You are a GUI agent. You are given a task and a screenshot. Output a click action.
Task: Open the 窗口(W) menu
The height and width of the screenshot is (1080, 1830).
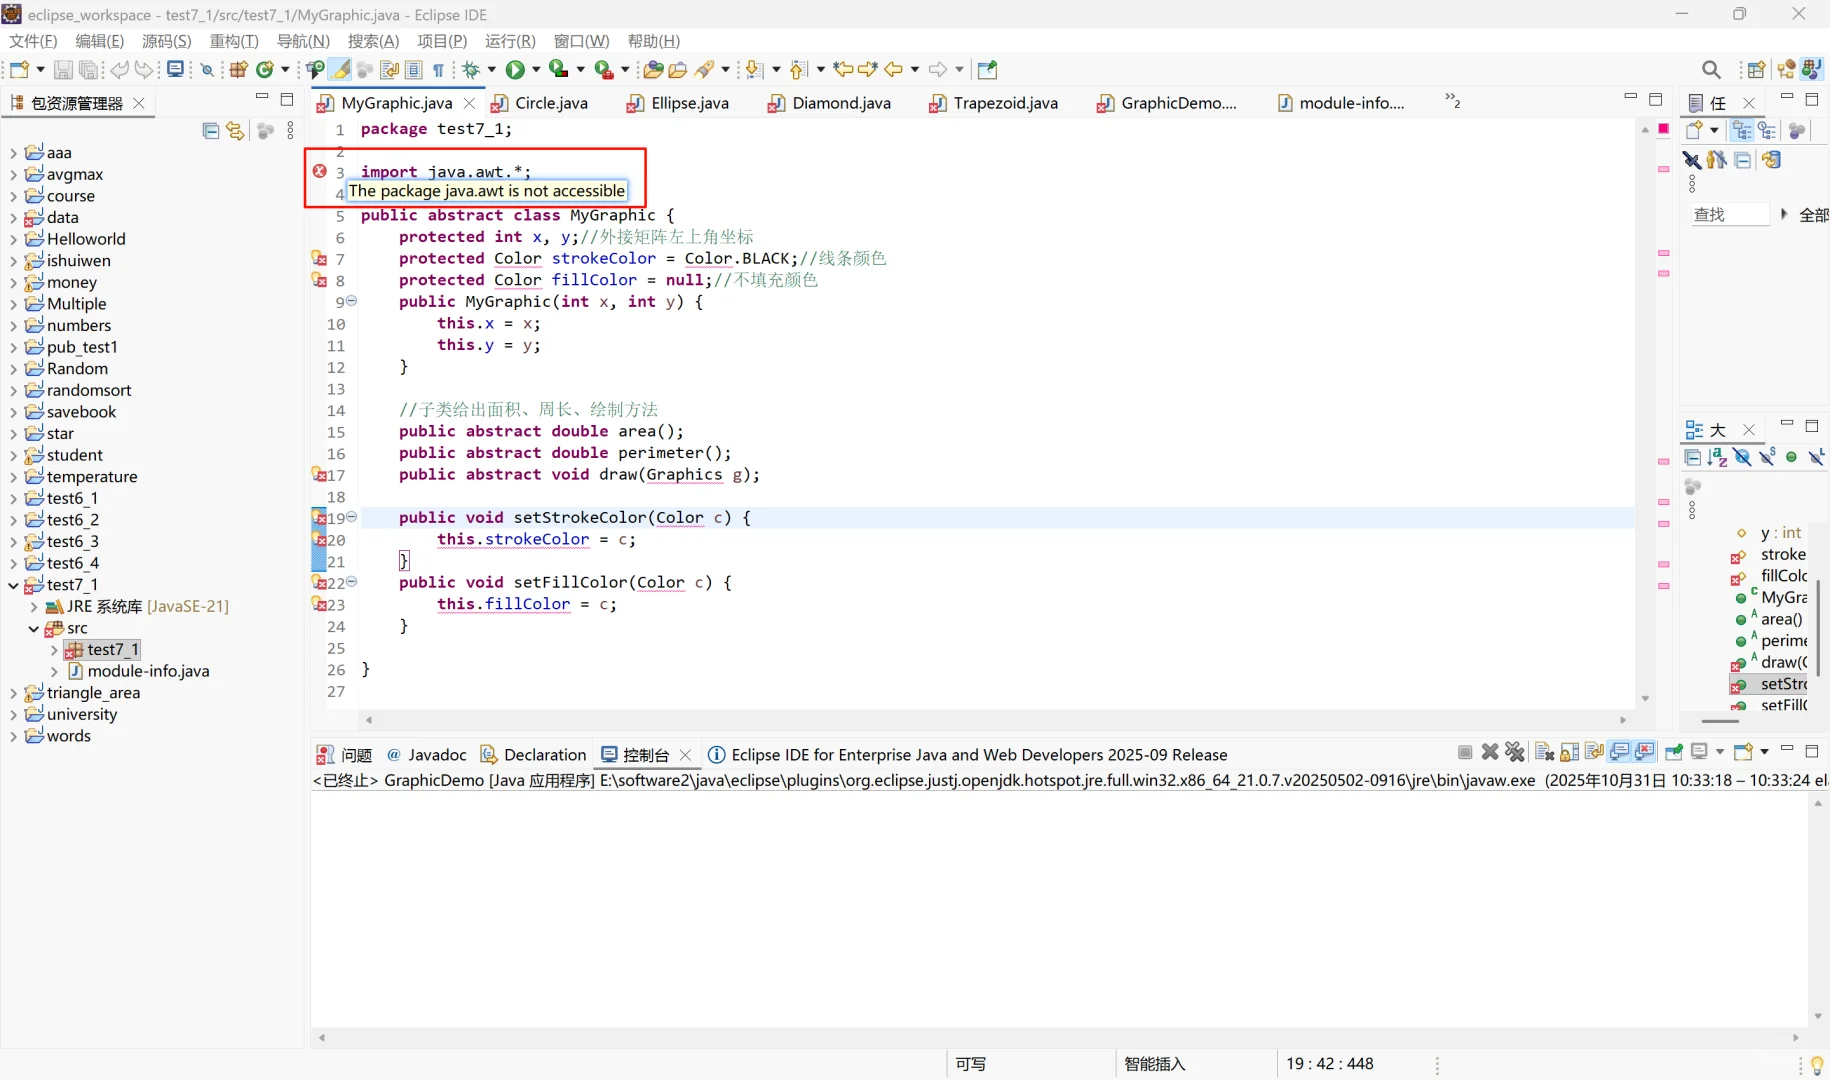tap(581, 41)
